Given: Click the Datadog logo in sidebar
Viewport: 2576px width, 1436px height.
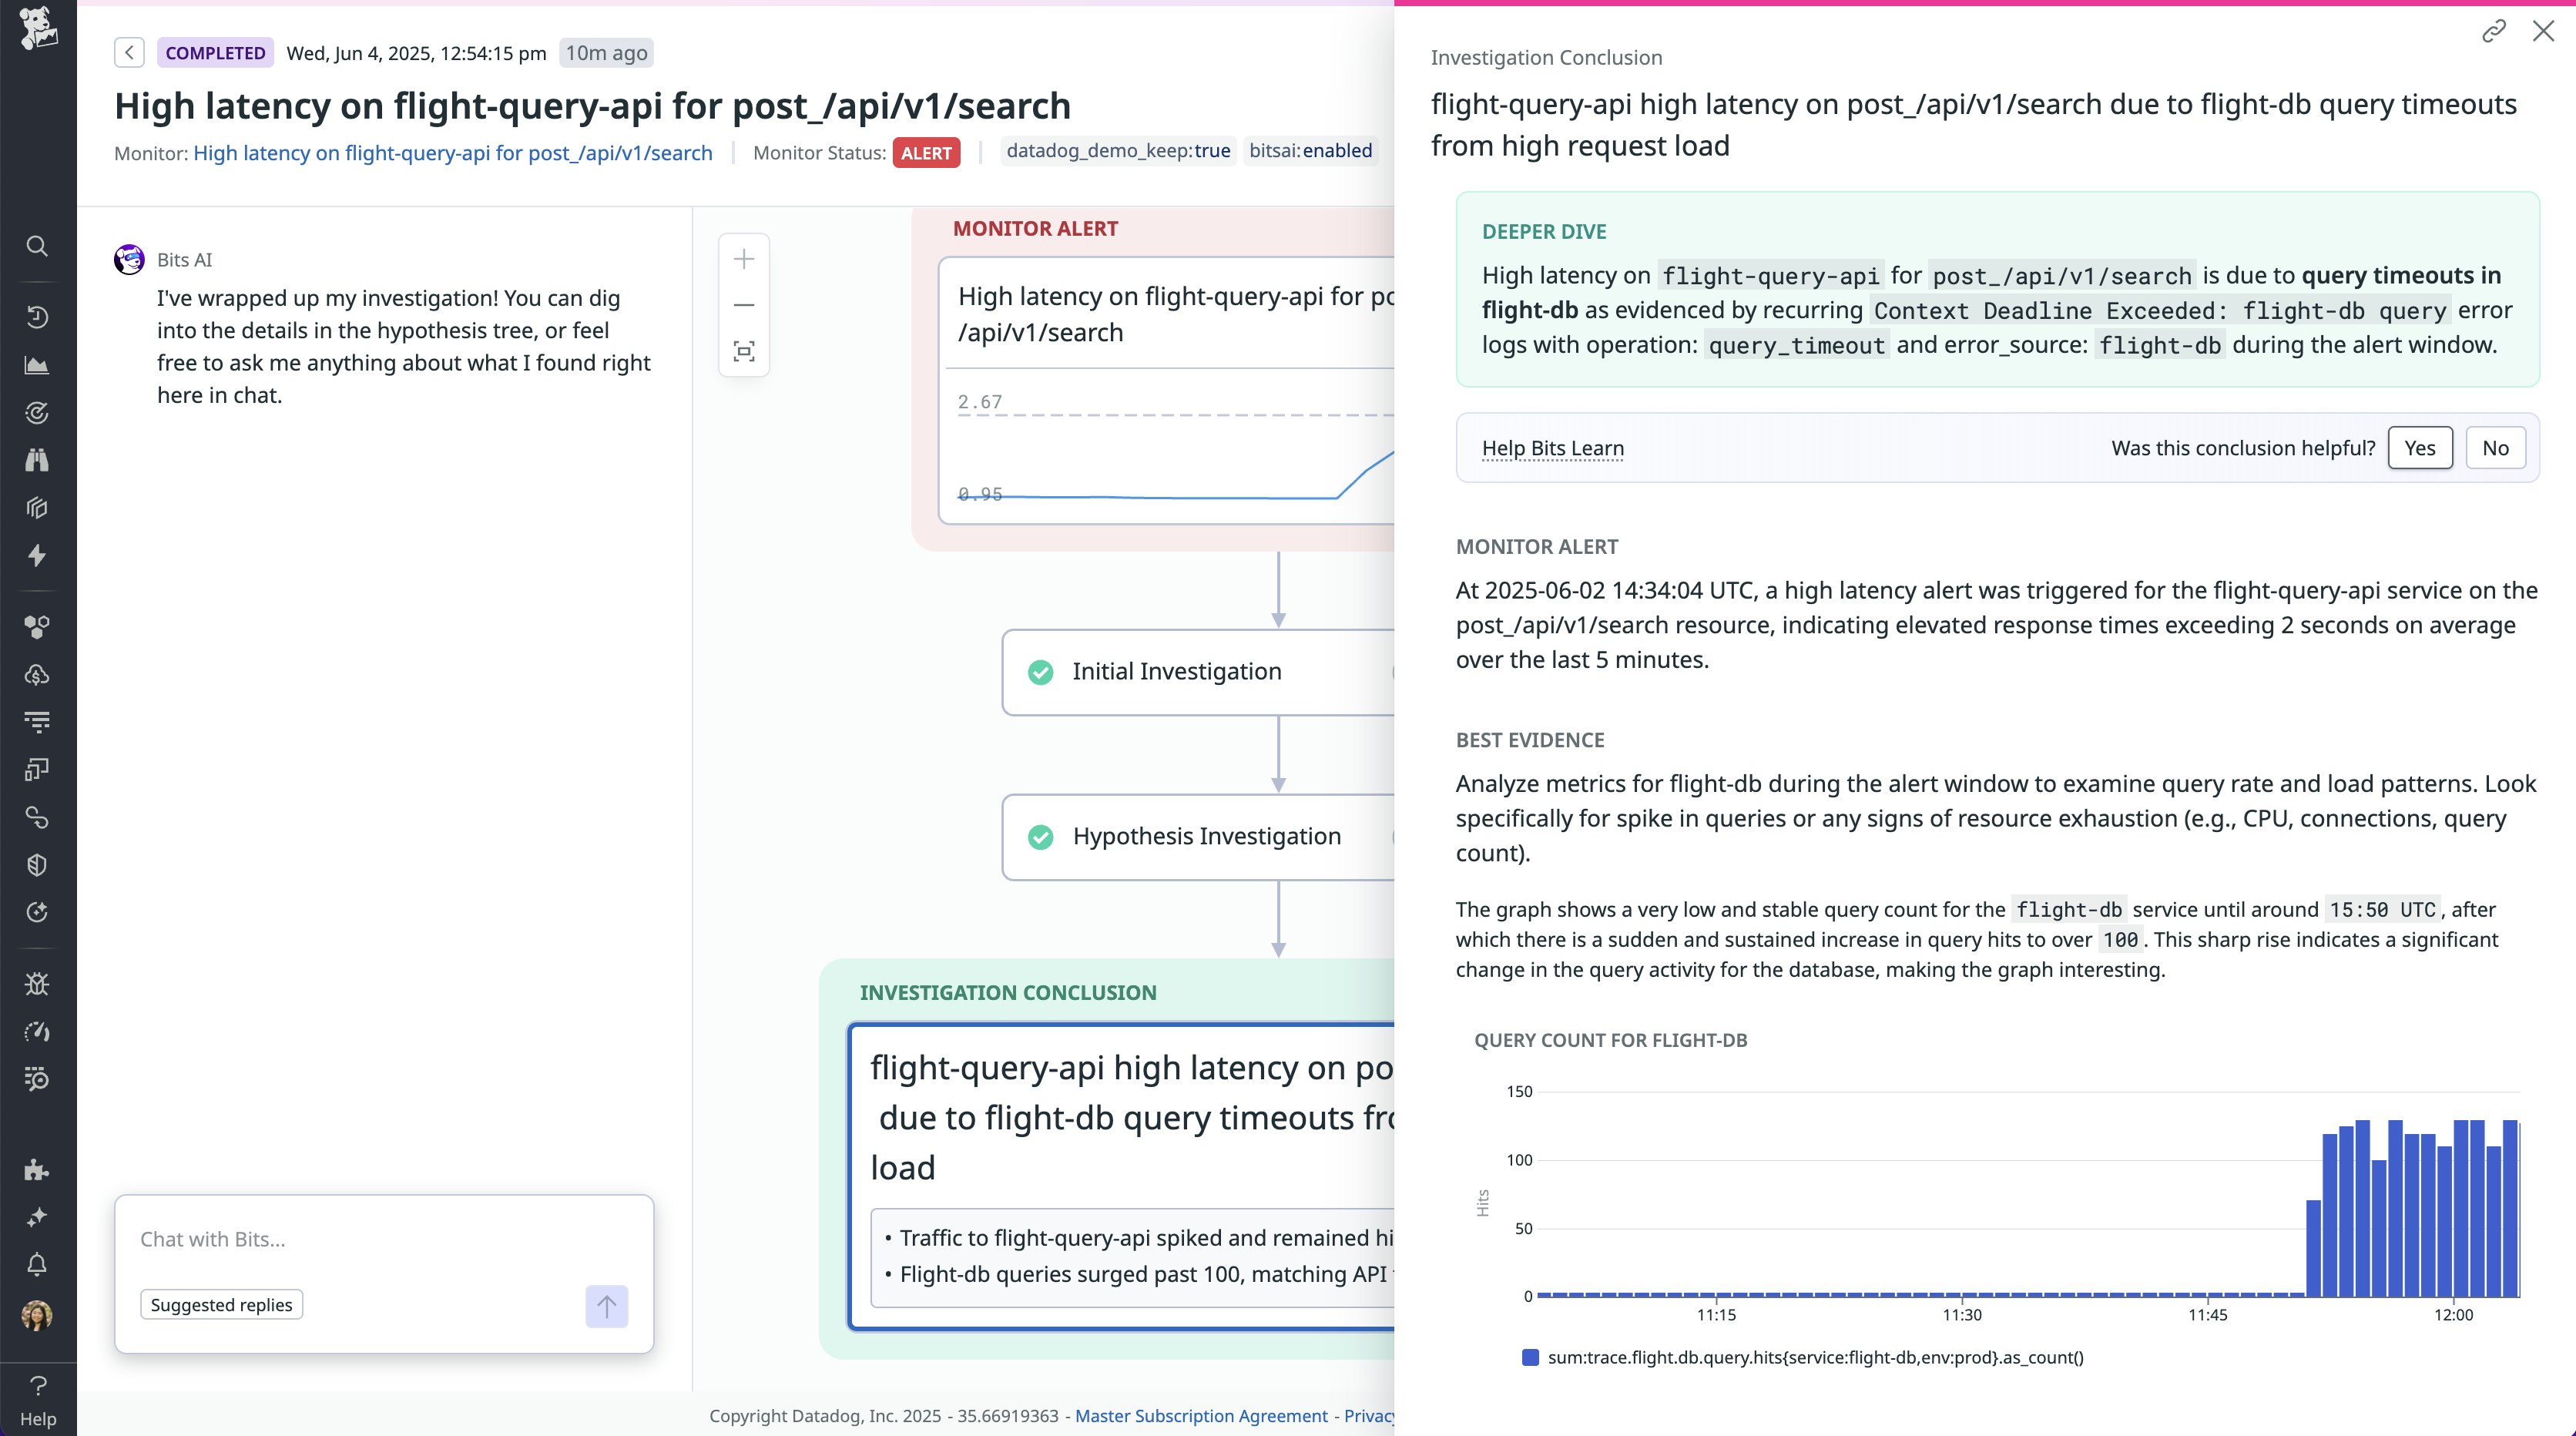Looking at the screenshot, I should point(38,27).
